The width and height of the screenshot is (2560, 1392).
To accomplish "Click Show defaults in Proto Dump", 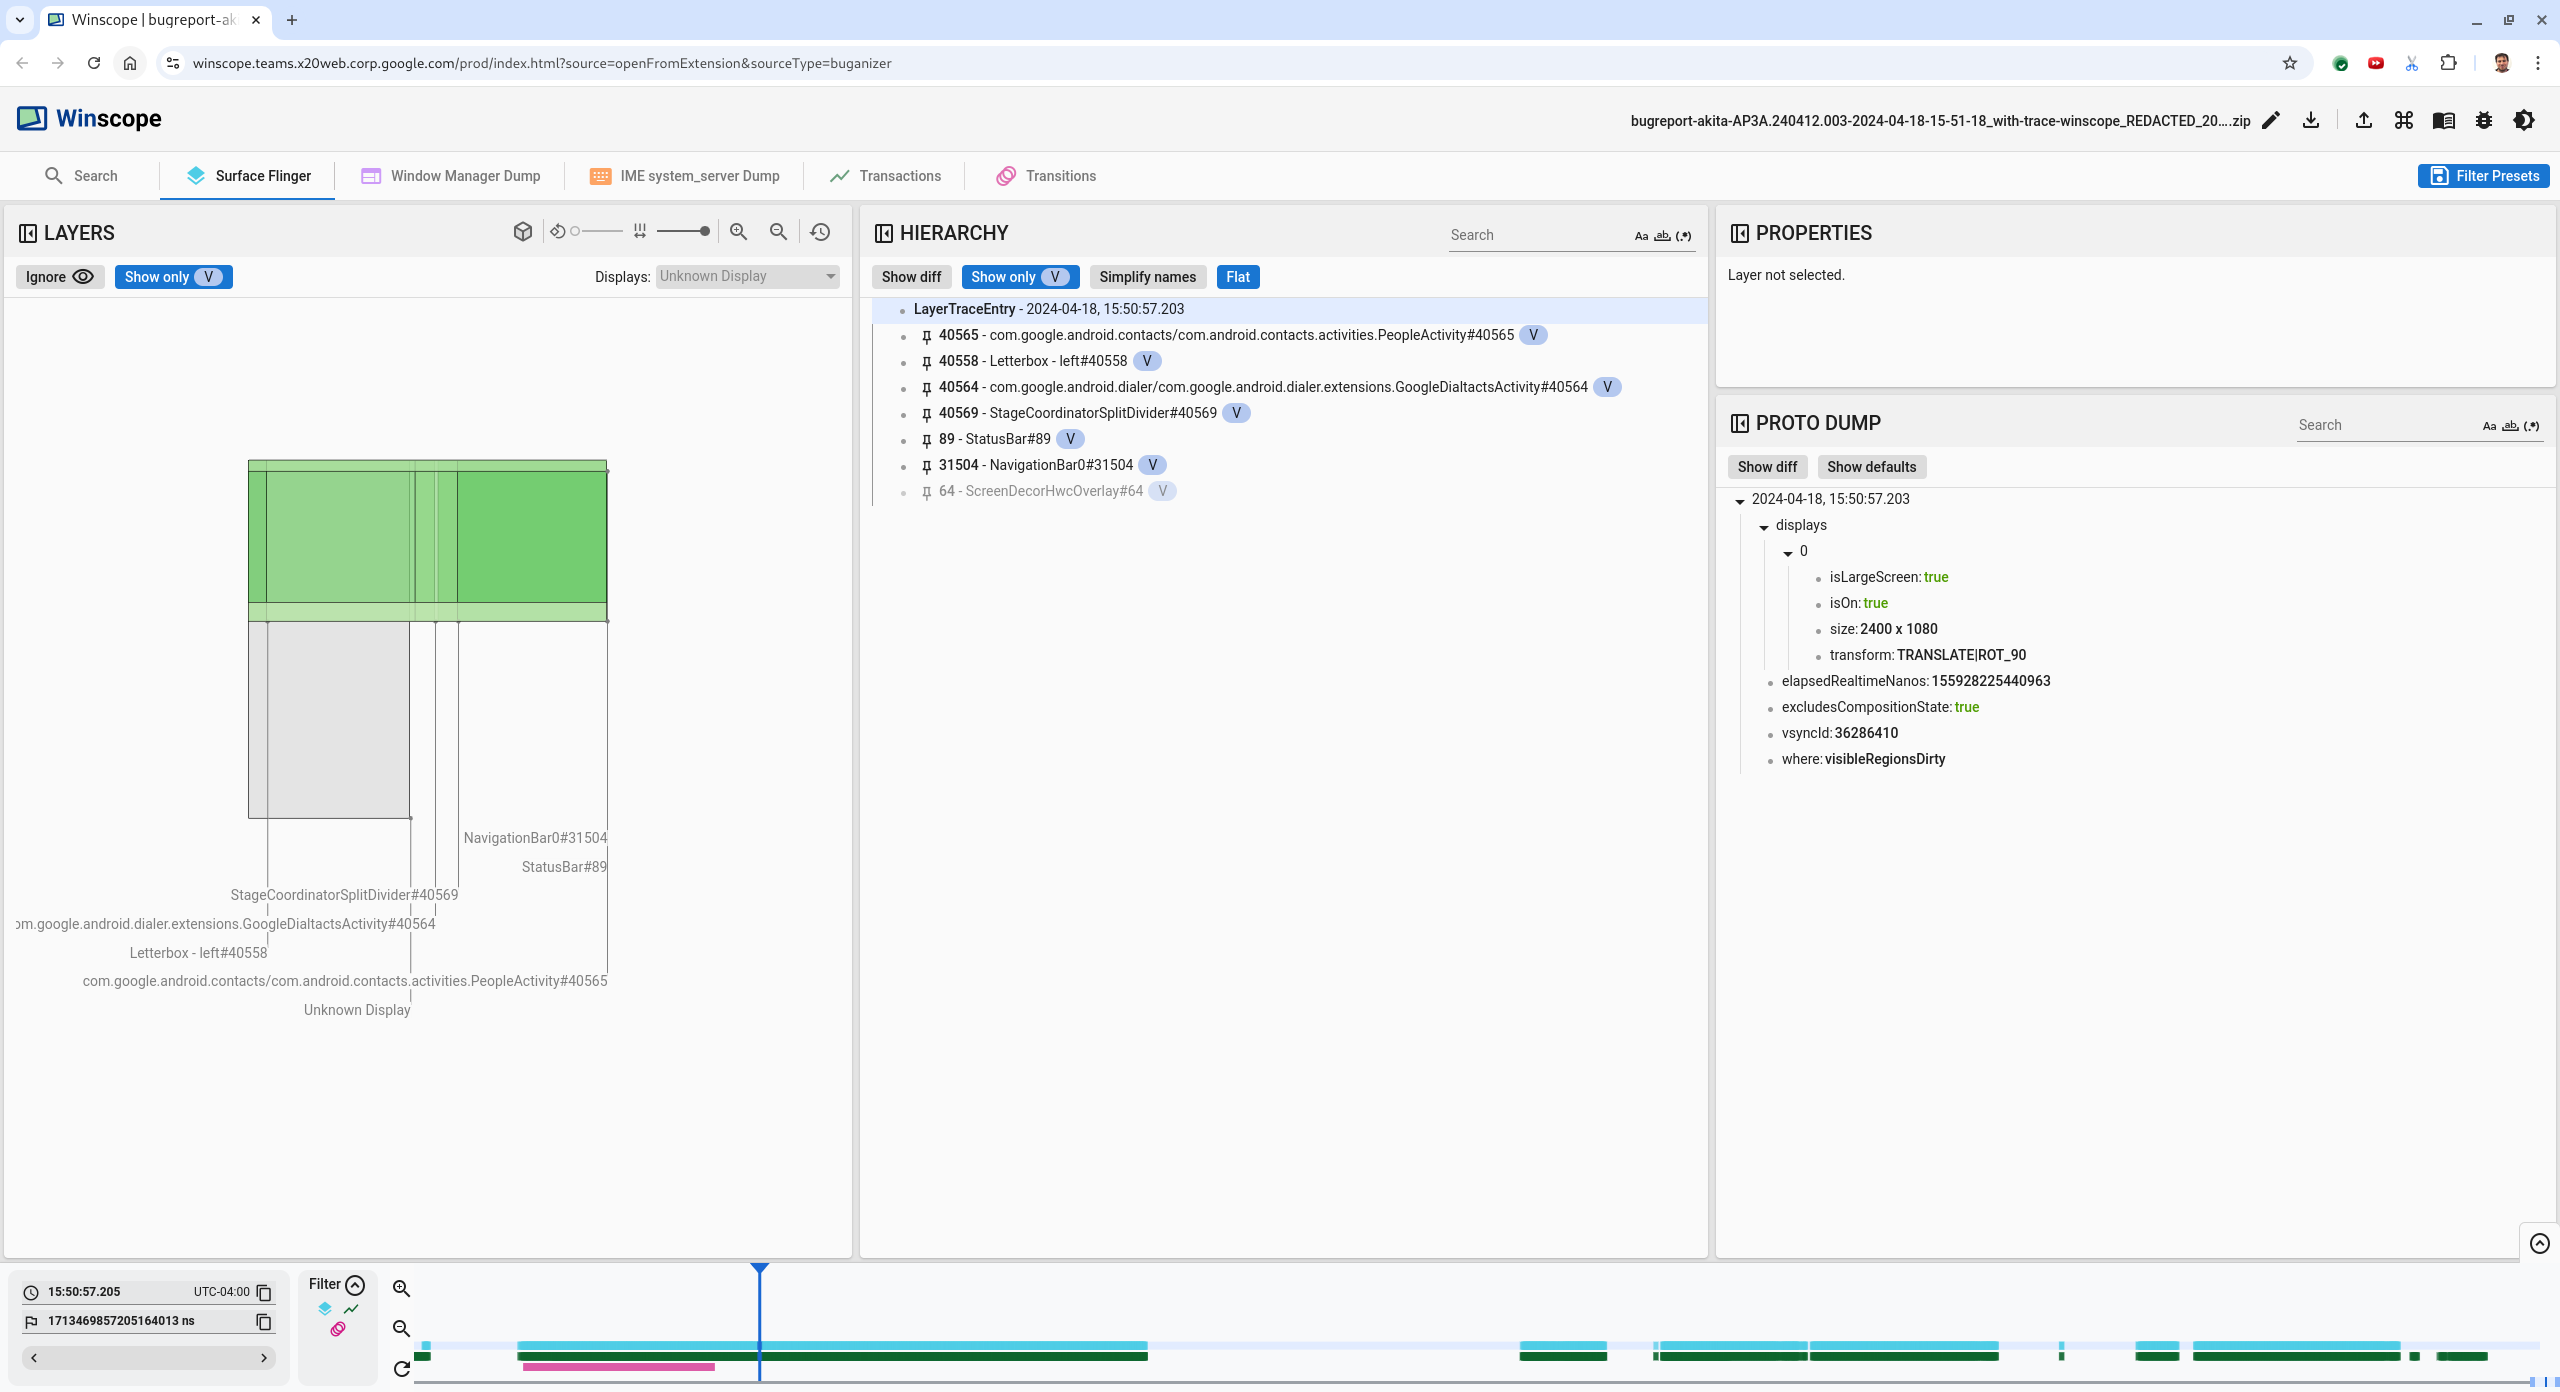I will (1871, 467).
